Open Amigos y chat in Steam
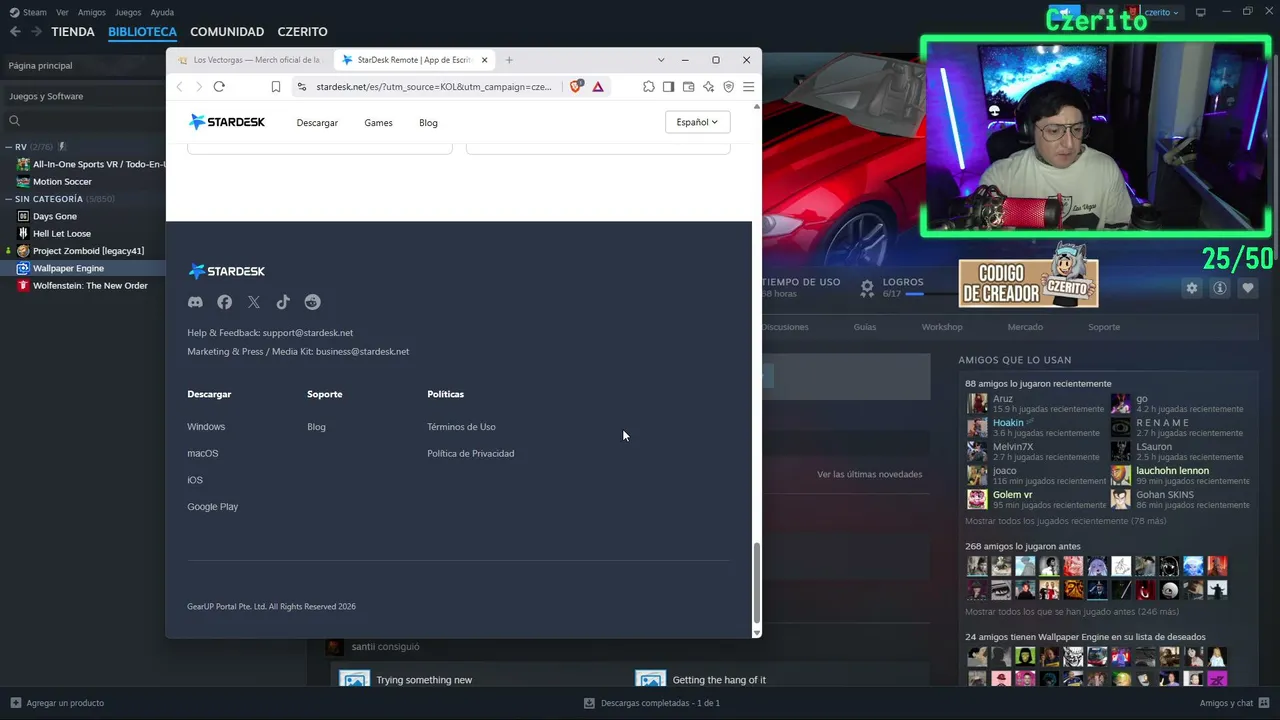The image size is (1280, 720). click(1233, 703)
